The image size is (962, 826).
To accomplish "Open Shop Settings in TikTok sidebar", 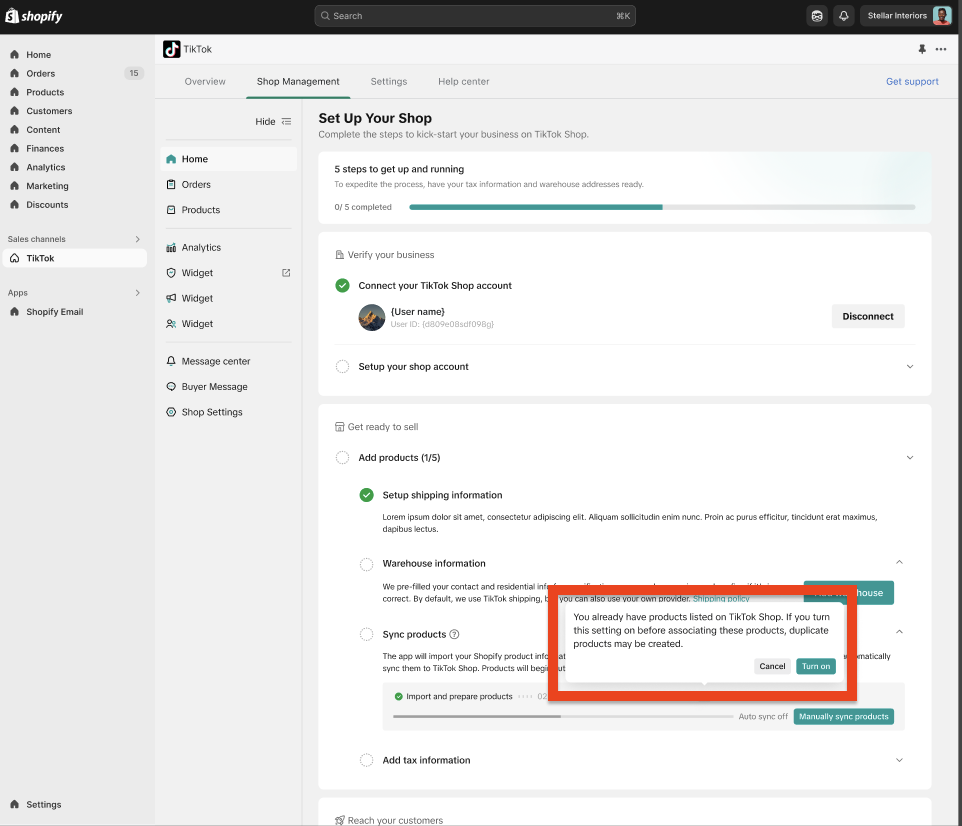I will 211,412.
